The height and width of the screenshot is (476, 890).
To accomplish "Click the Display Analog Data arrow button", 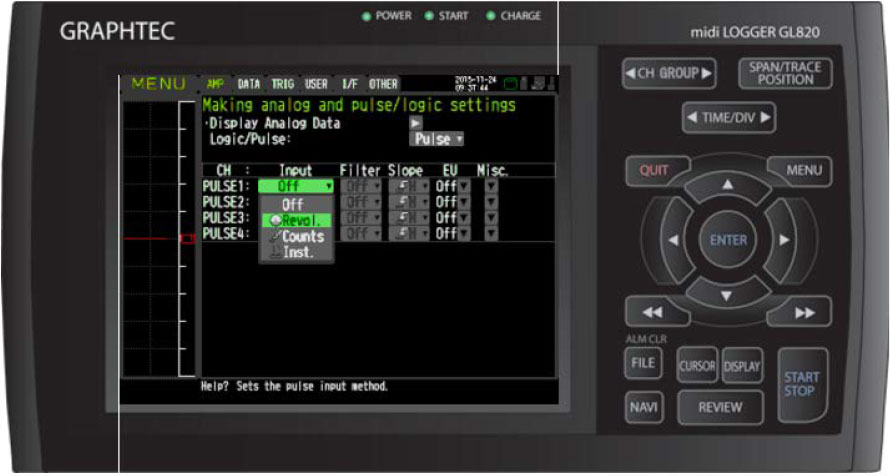I will (x=415, y=123).
